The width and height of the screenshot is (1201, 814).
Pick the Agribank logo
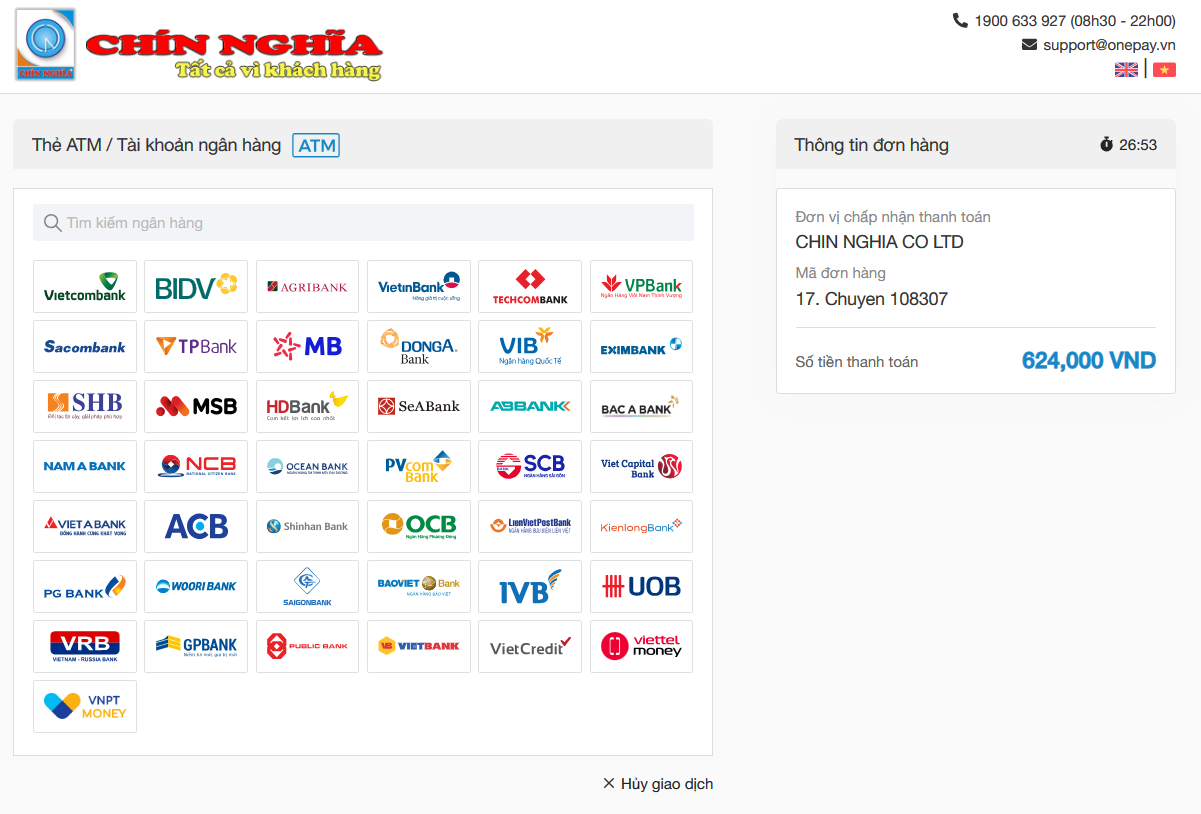point(307,287)
